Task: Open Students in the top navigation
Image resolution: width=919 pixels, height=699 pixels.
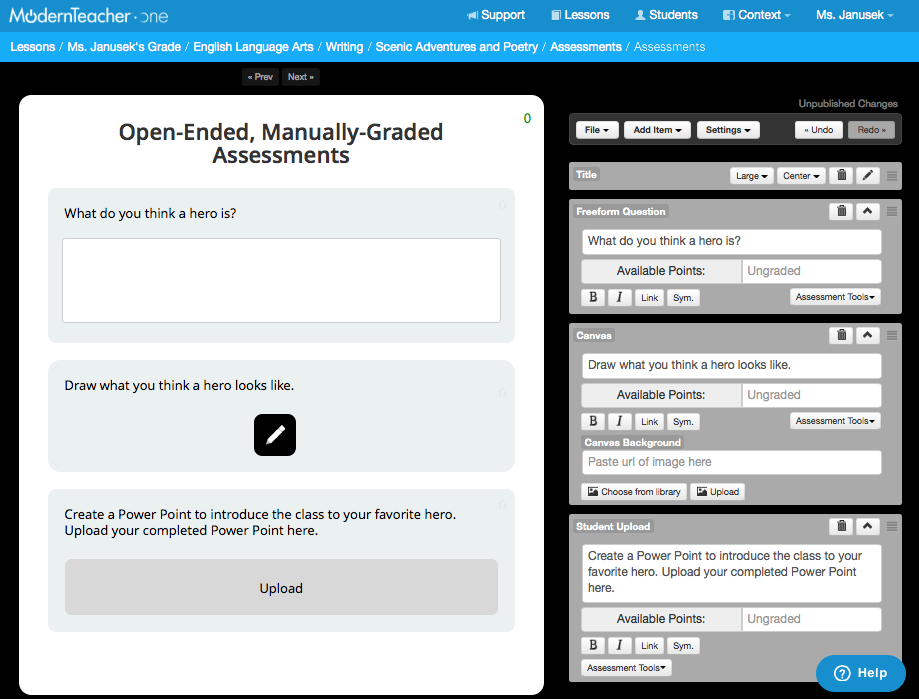Action: [x=666, y=15]
